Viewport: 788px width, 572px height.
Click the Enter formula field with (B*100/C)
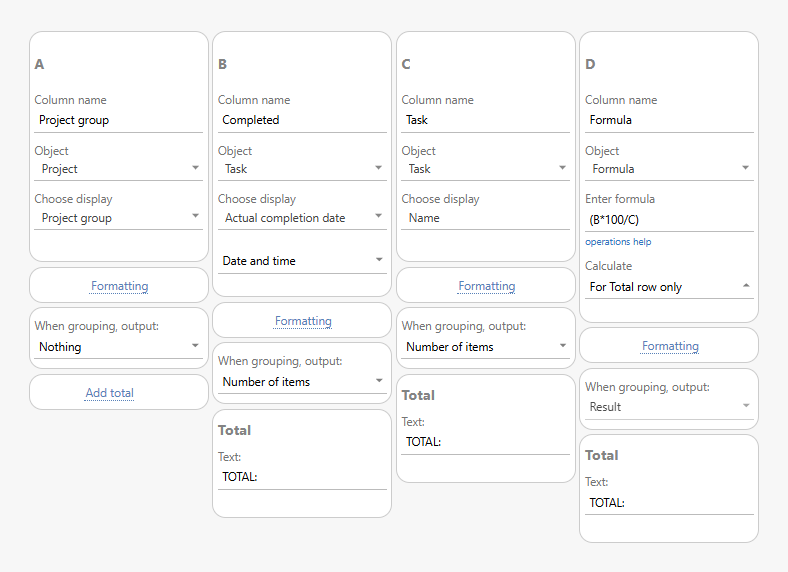[669, 219]
